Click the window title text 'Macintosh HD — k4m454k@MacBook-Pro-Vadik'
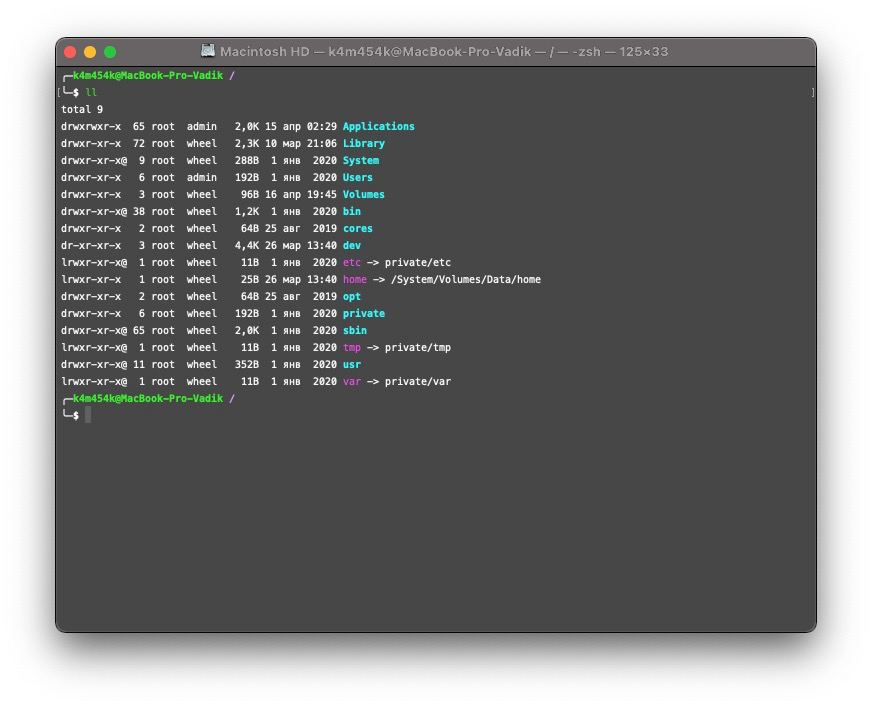 [x=375, y=52]
